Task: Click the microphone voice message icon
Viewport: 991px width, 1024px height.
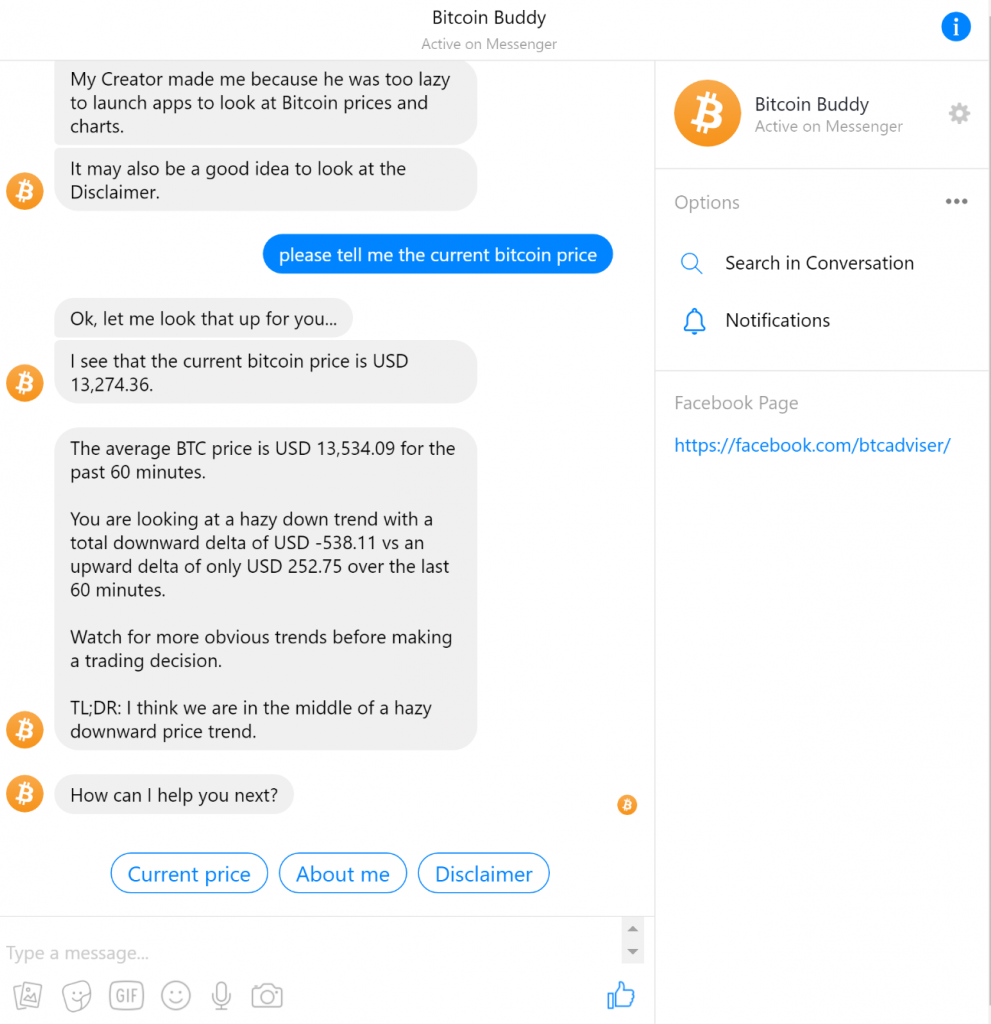Action: (221, 996)
